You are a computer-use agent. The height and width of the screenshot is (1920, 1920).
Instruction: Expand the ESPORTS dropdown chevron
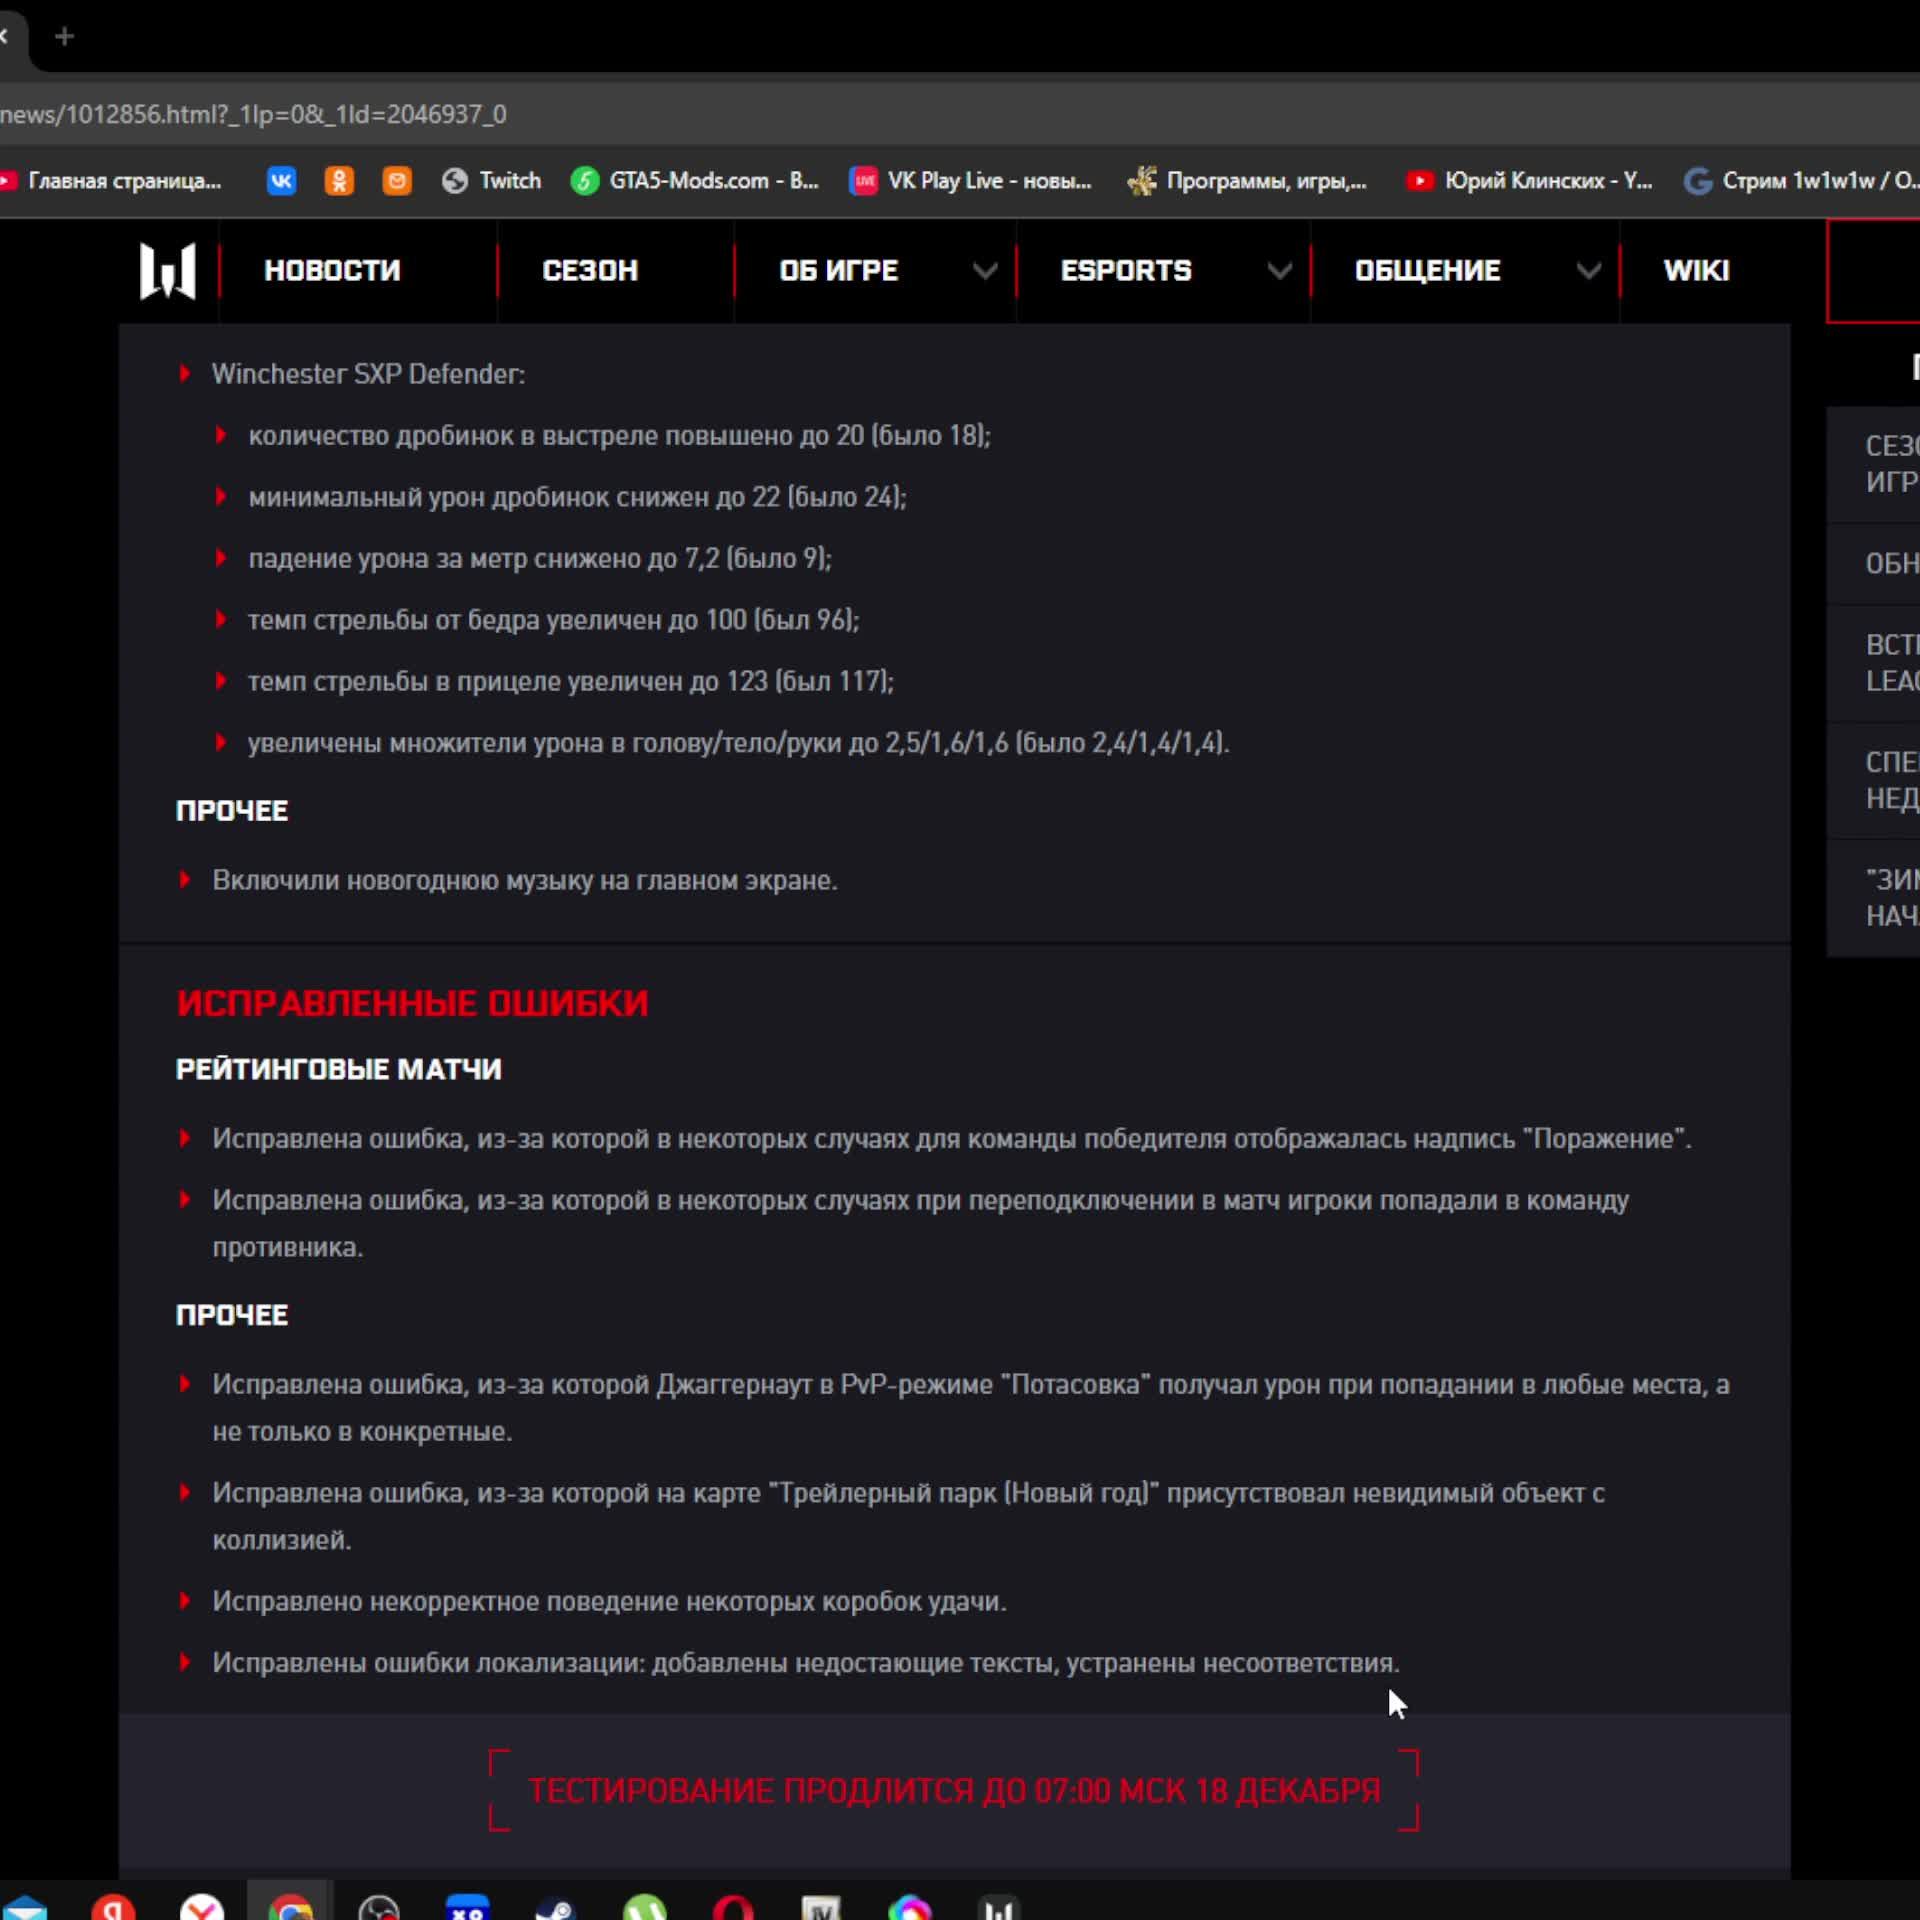[1279, 271]
